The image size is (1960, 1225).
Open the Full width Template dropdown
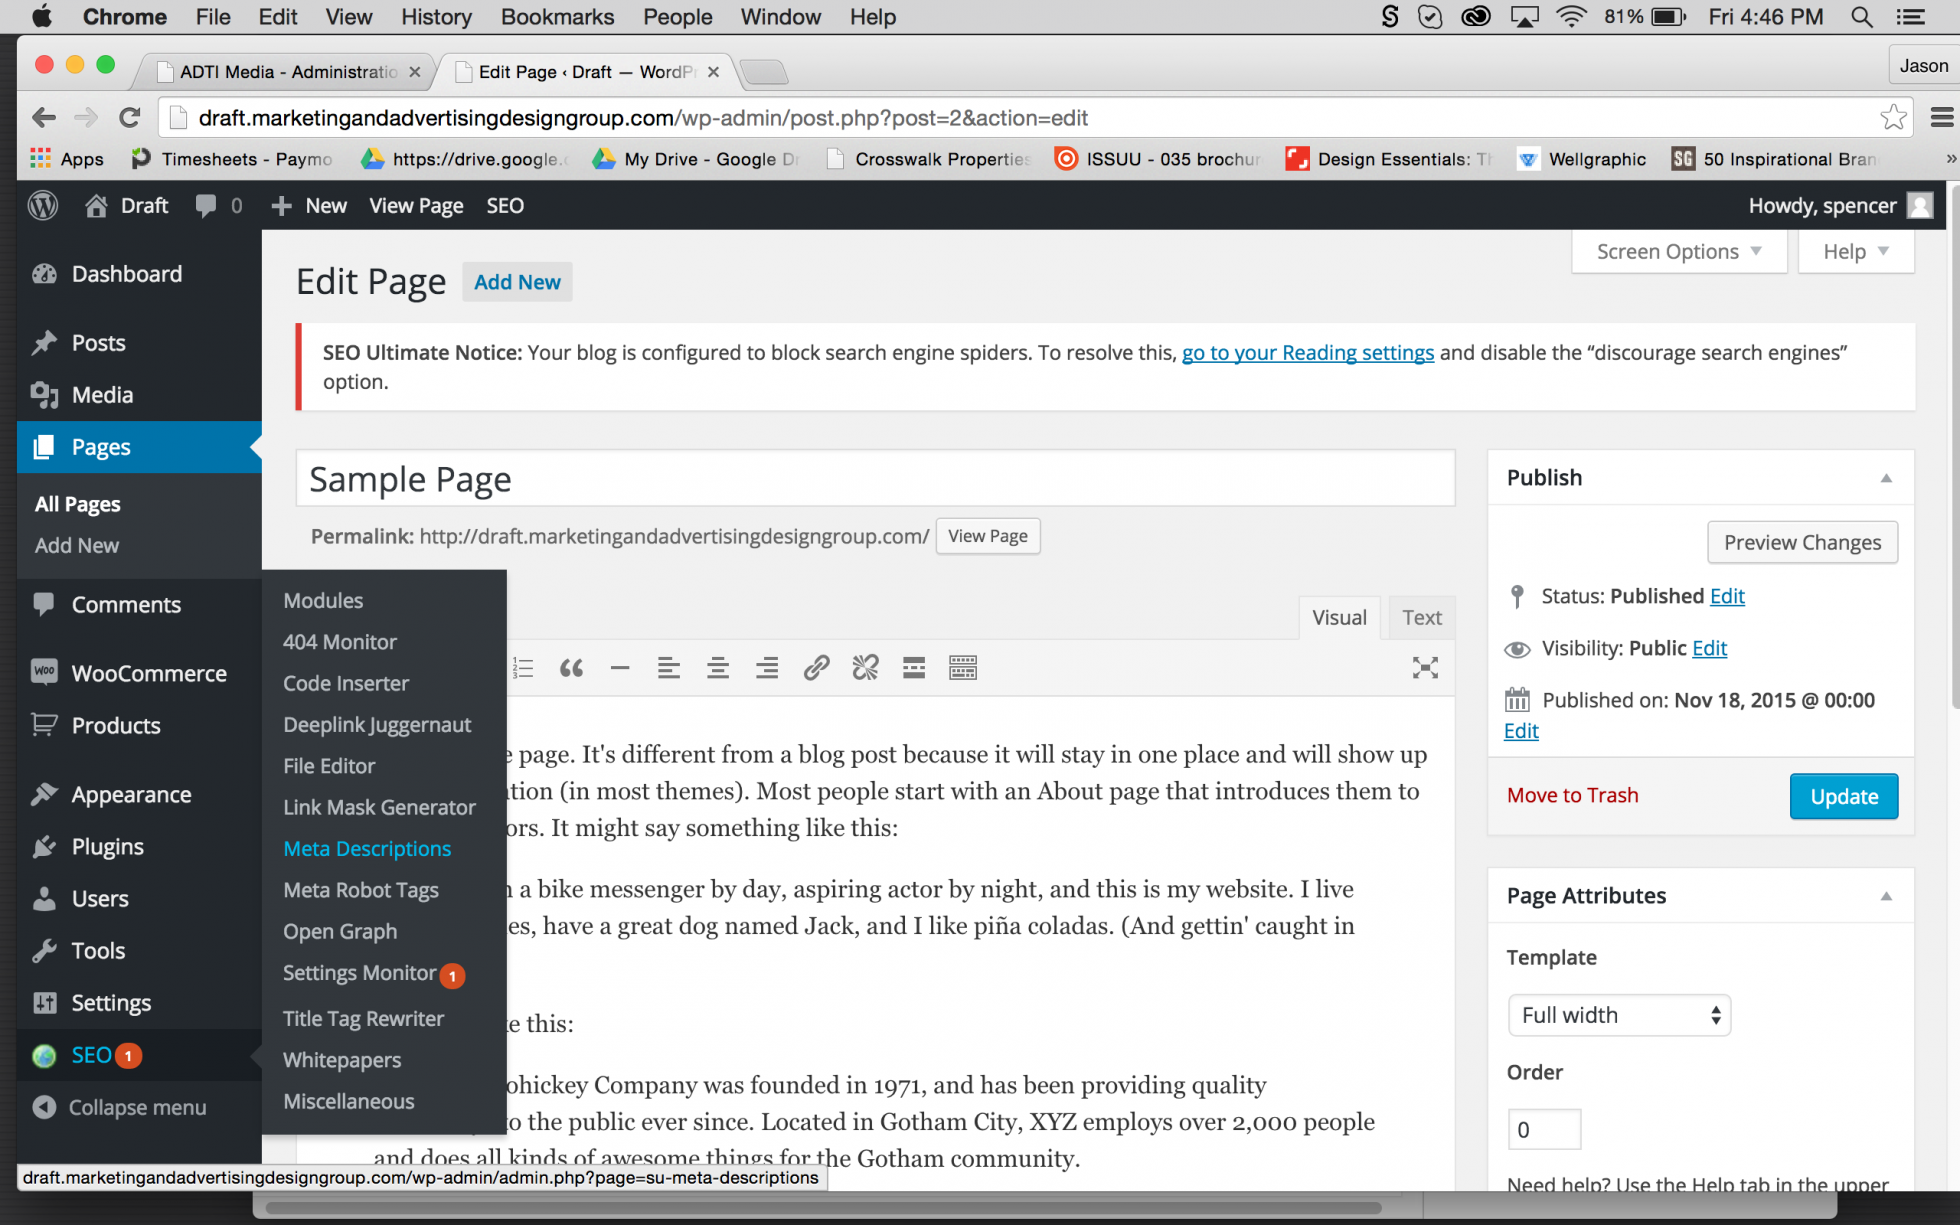pyautogui.click(x=1618, y=1014)
